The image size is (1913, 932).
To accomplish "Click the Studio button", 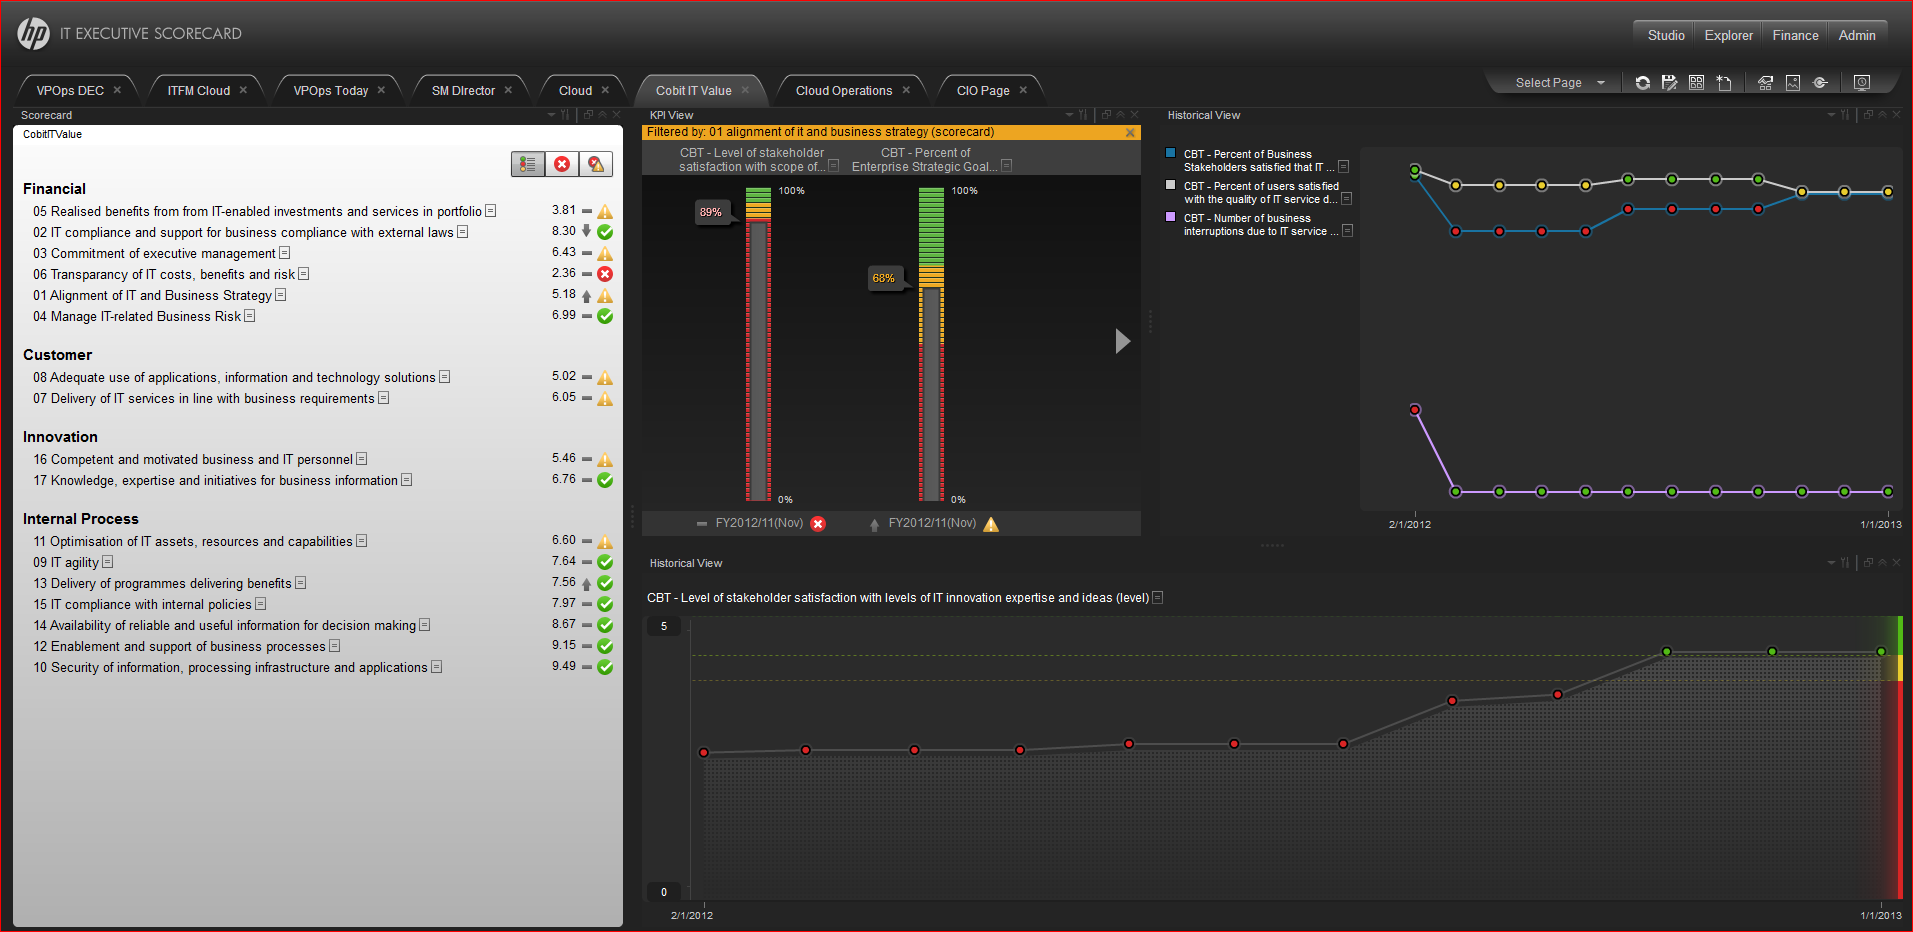I will pos(1666,35).
